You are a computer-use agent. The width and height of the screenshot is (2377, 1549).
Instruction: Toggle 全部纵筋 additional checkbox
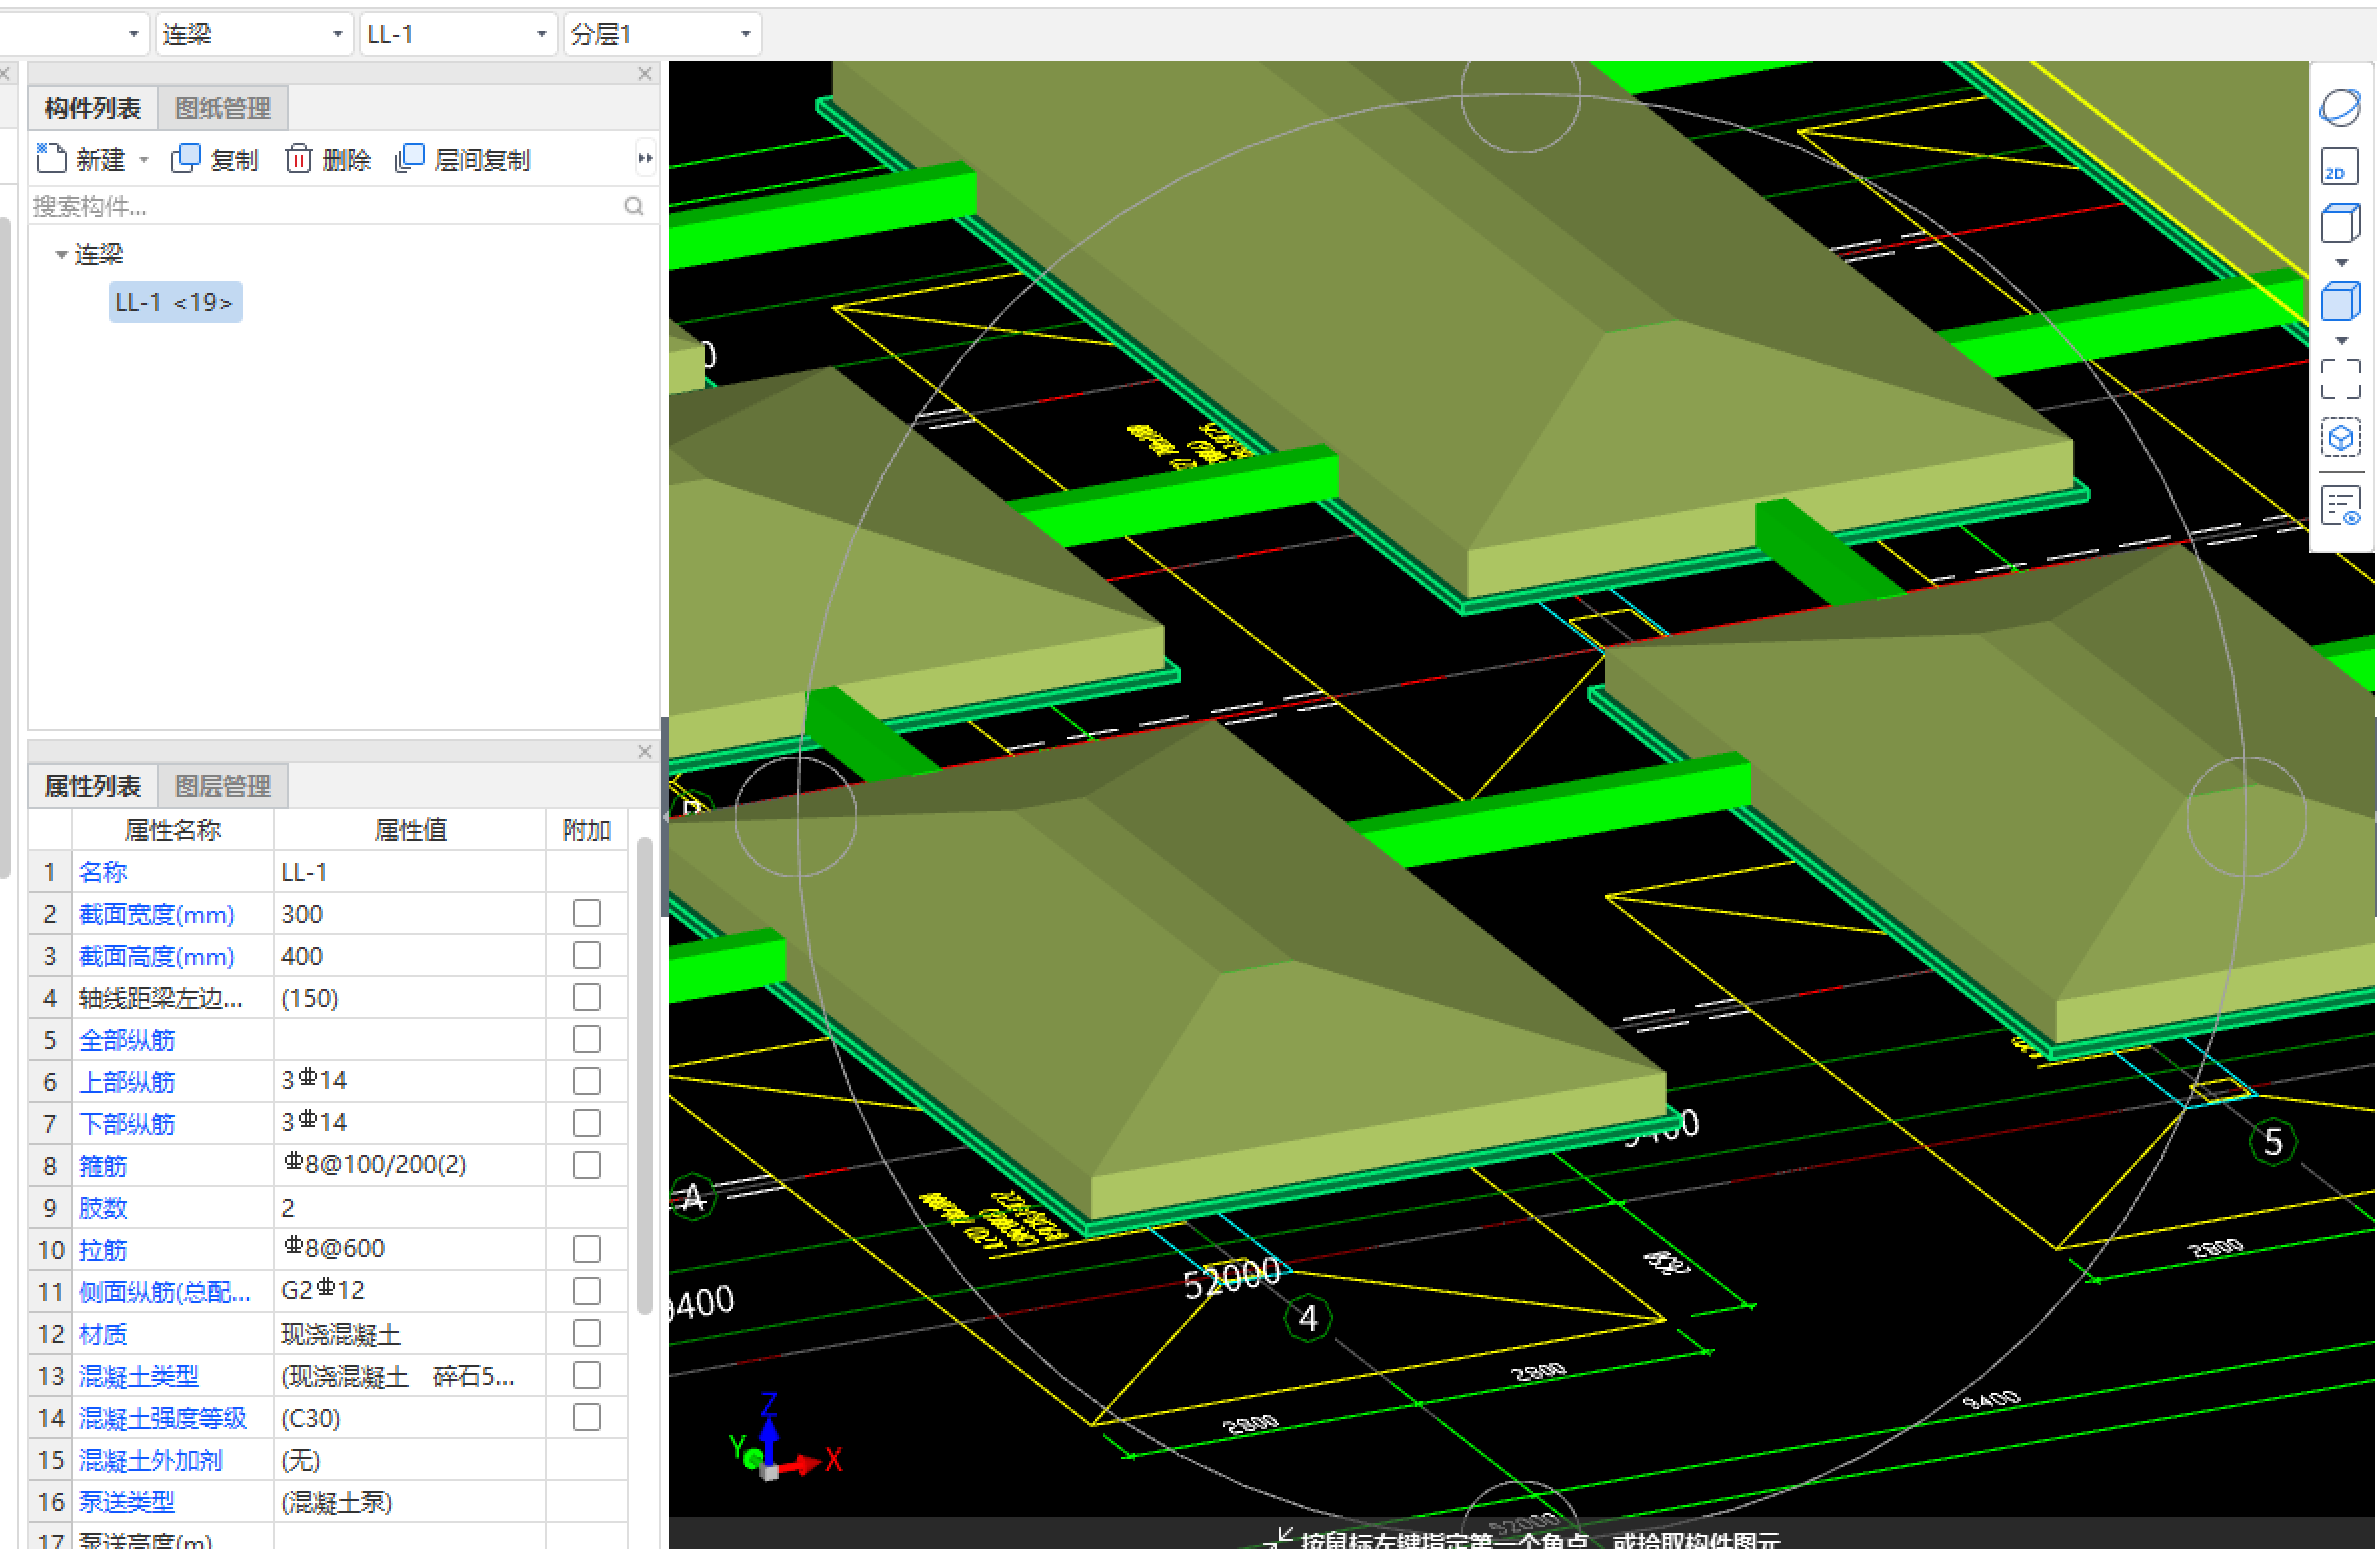(x=587, y=1039)
